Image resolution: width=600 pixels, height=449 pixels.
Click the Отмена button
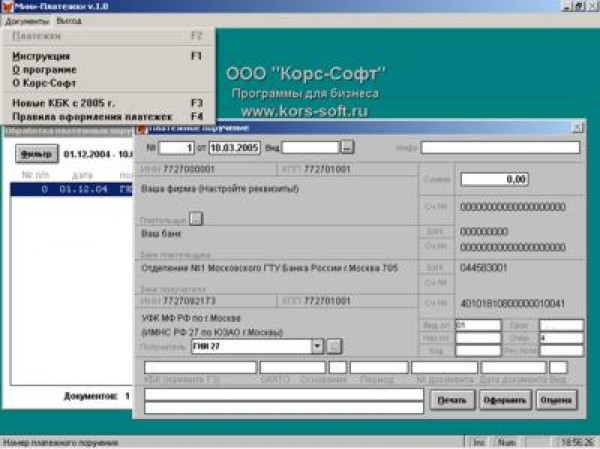tap(556, 400)
